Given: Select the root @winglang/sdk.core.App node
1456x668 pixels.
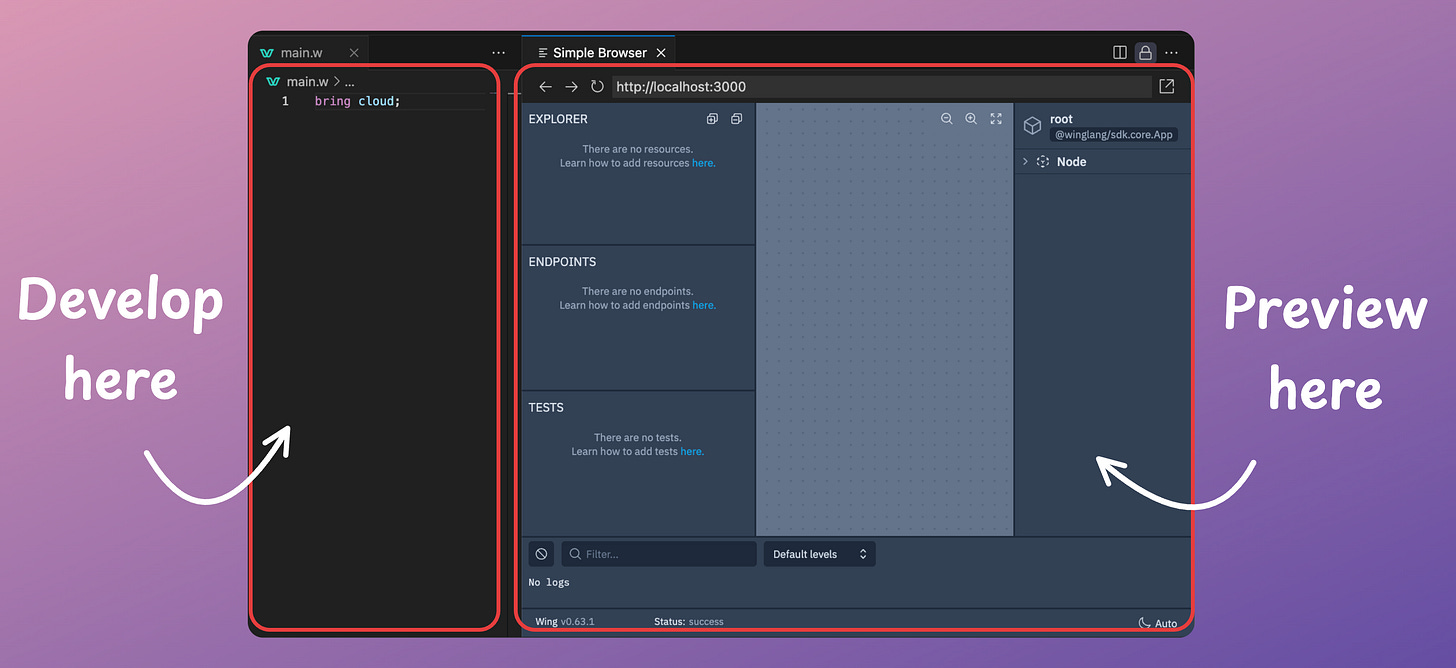Looking at the screenshot, I should tap(1100, 125).
